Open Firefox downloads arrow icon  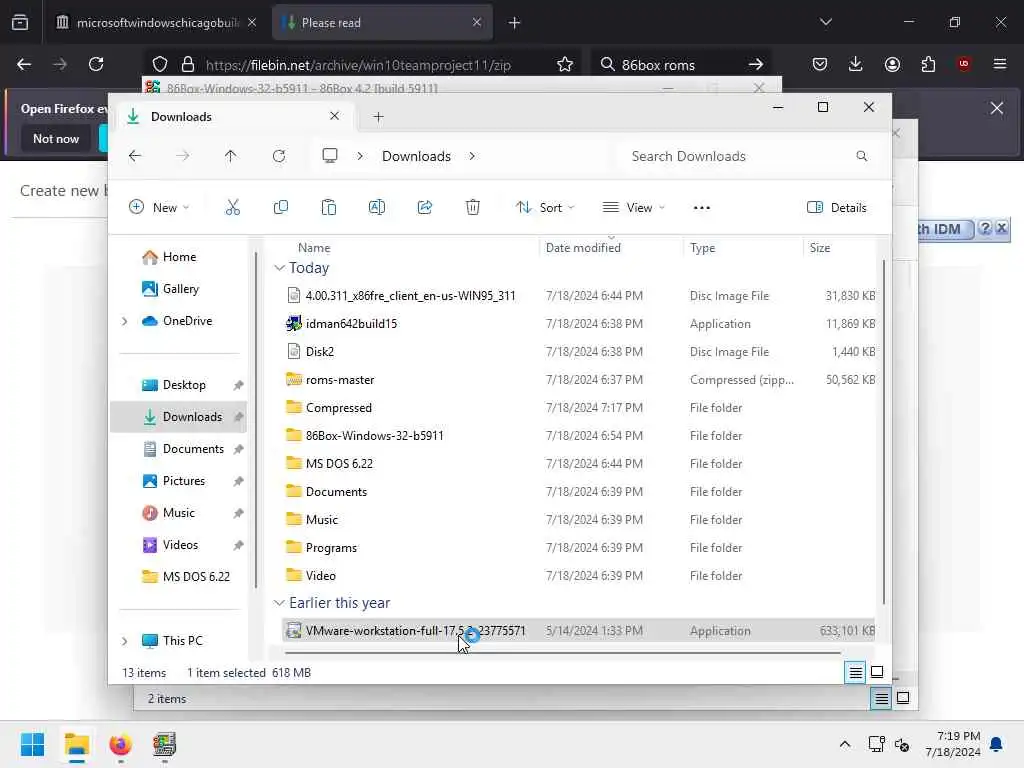(856, 64)
